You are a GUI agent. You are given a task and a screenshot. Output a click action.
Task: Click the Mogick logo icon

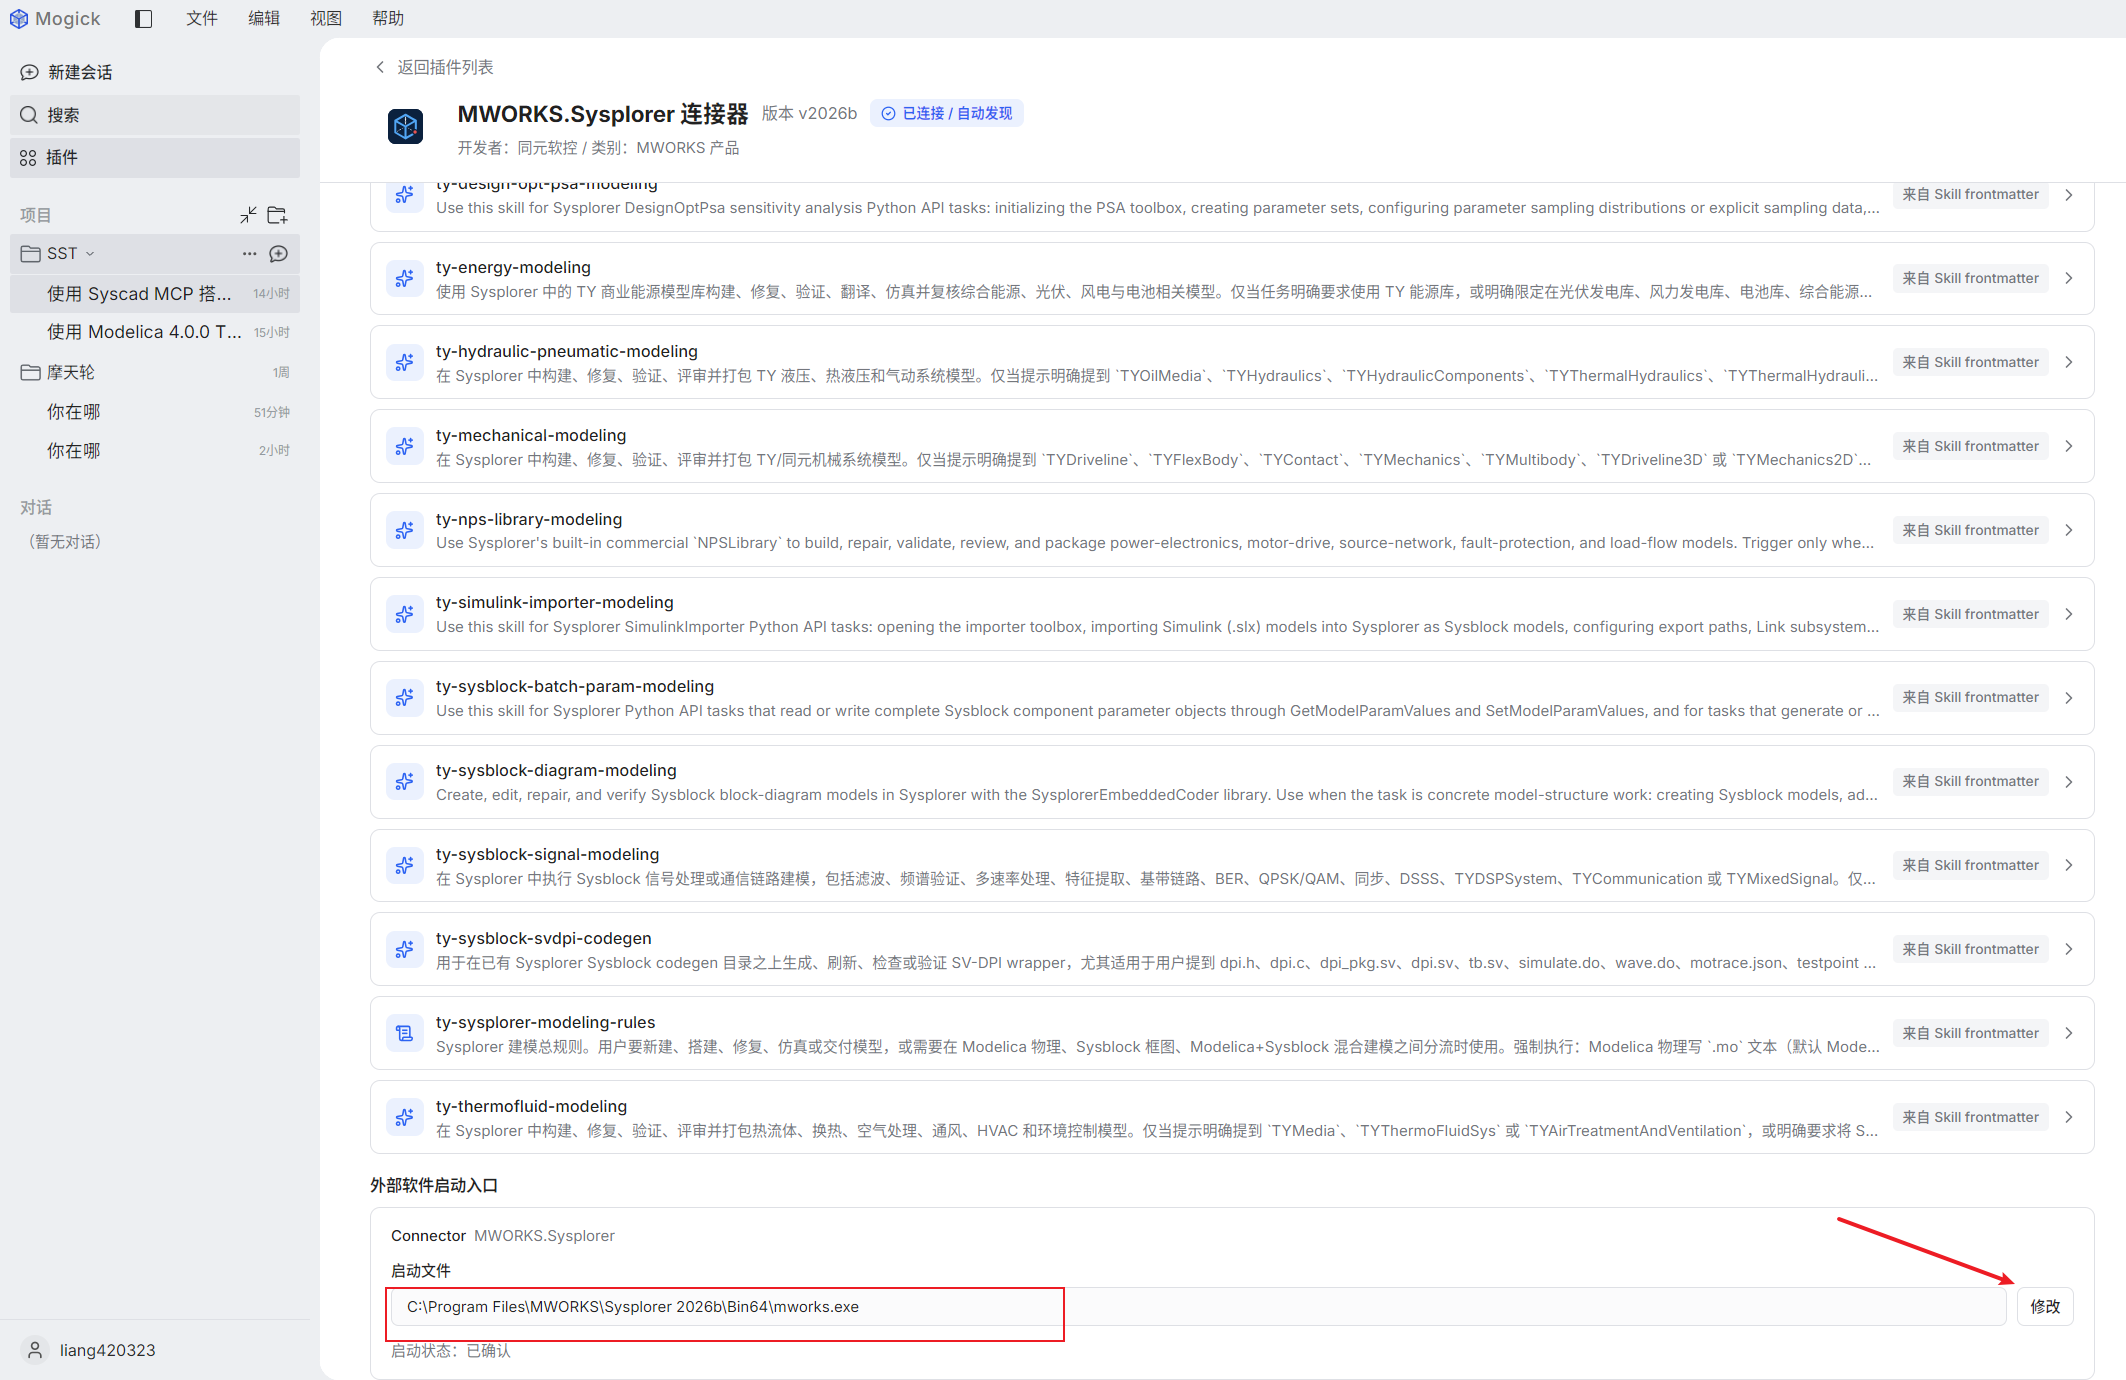pos(18,19)
